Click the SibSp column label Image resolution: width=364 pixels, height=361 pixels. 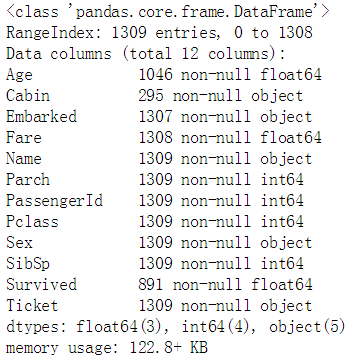(28, 264)
